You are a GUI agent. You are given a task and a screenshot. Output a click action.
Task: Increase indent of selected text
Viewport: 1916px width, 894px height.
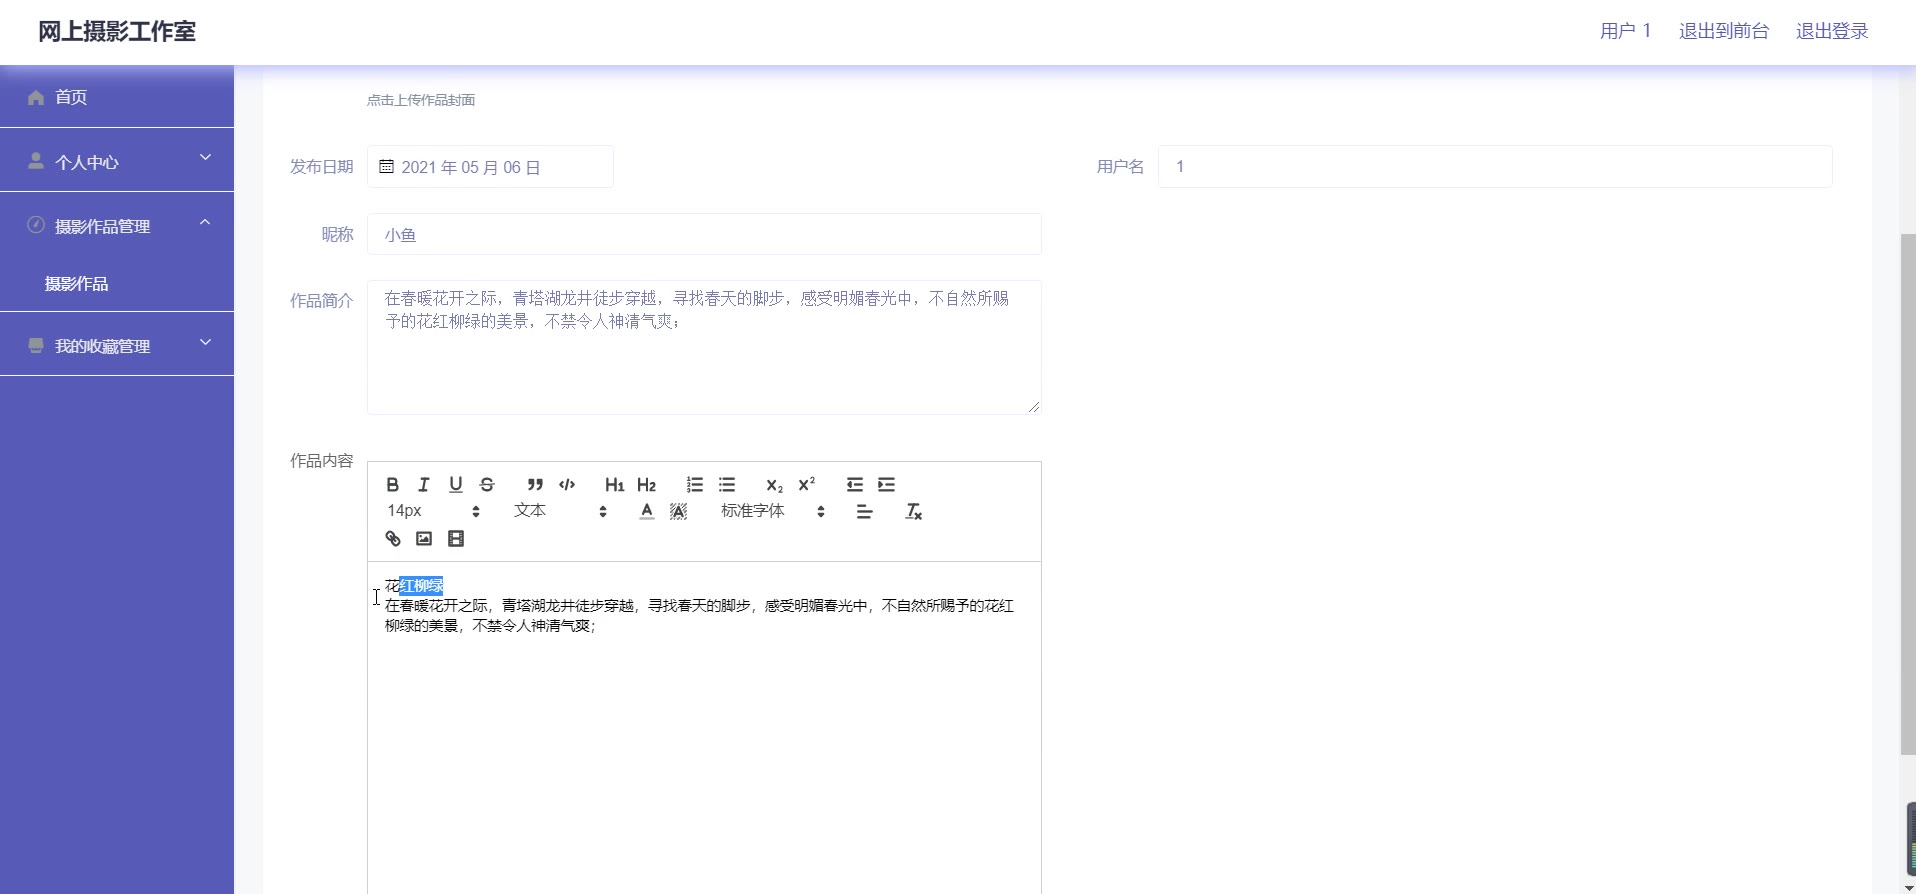[x=886, y=485]
